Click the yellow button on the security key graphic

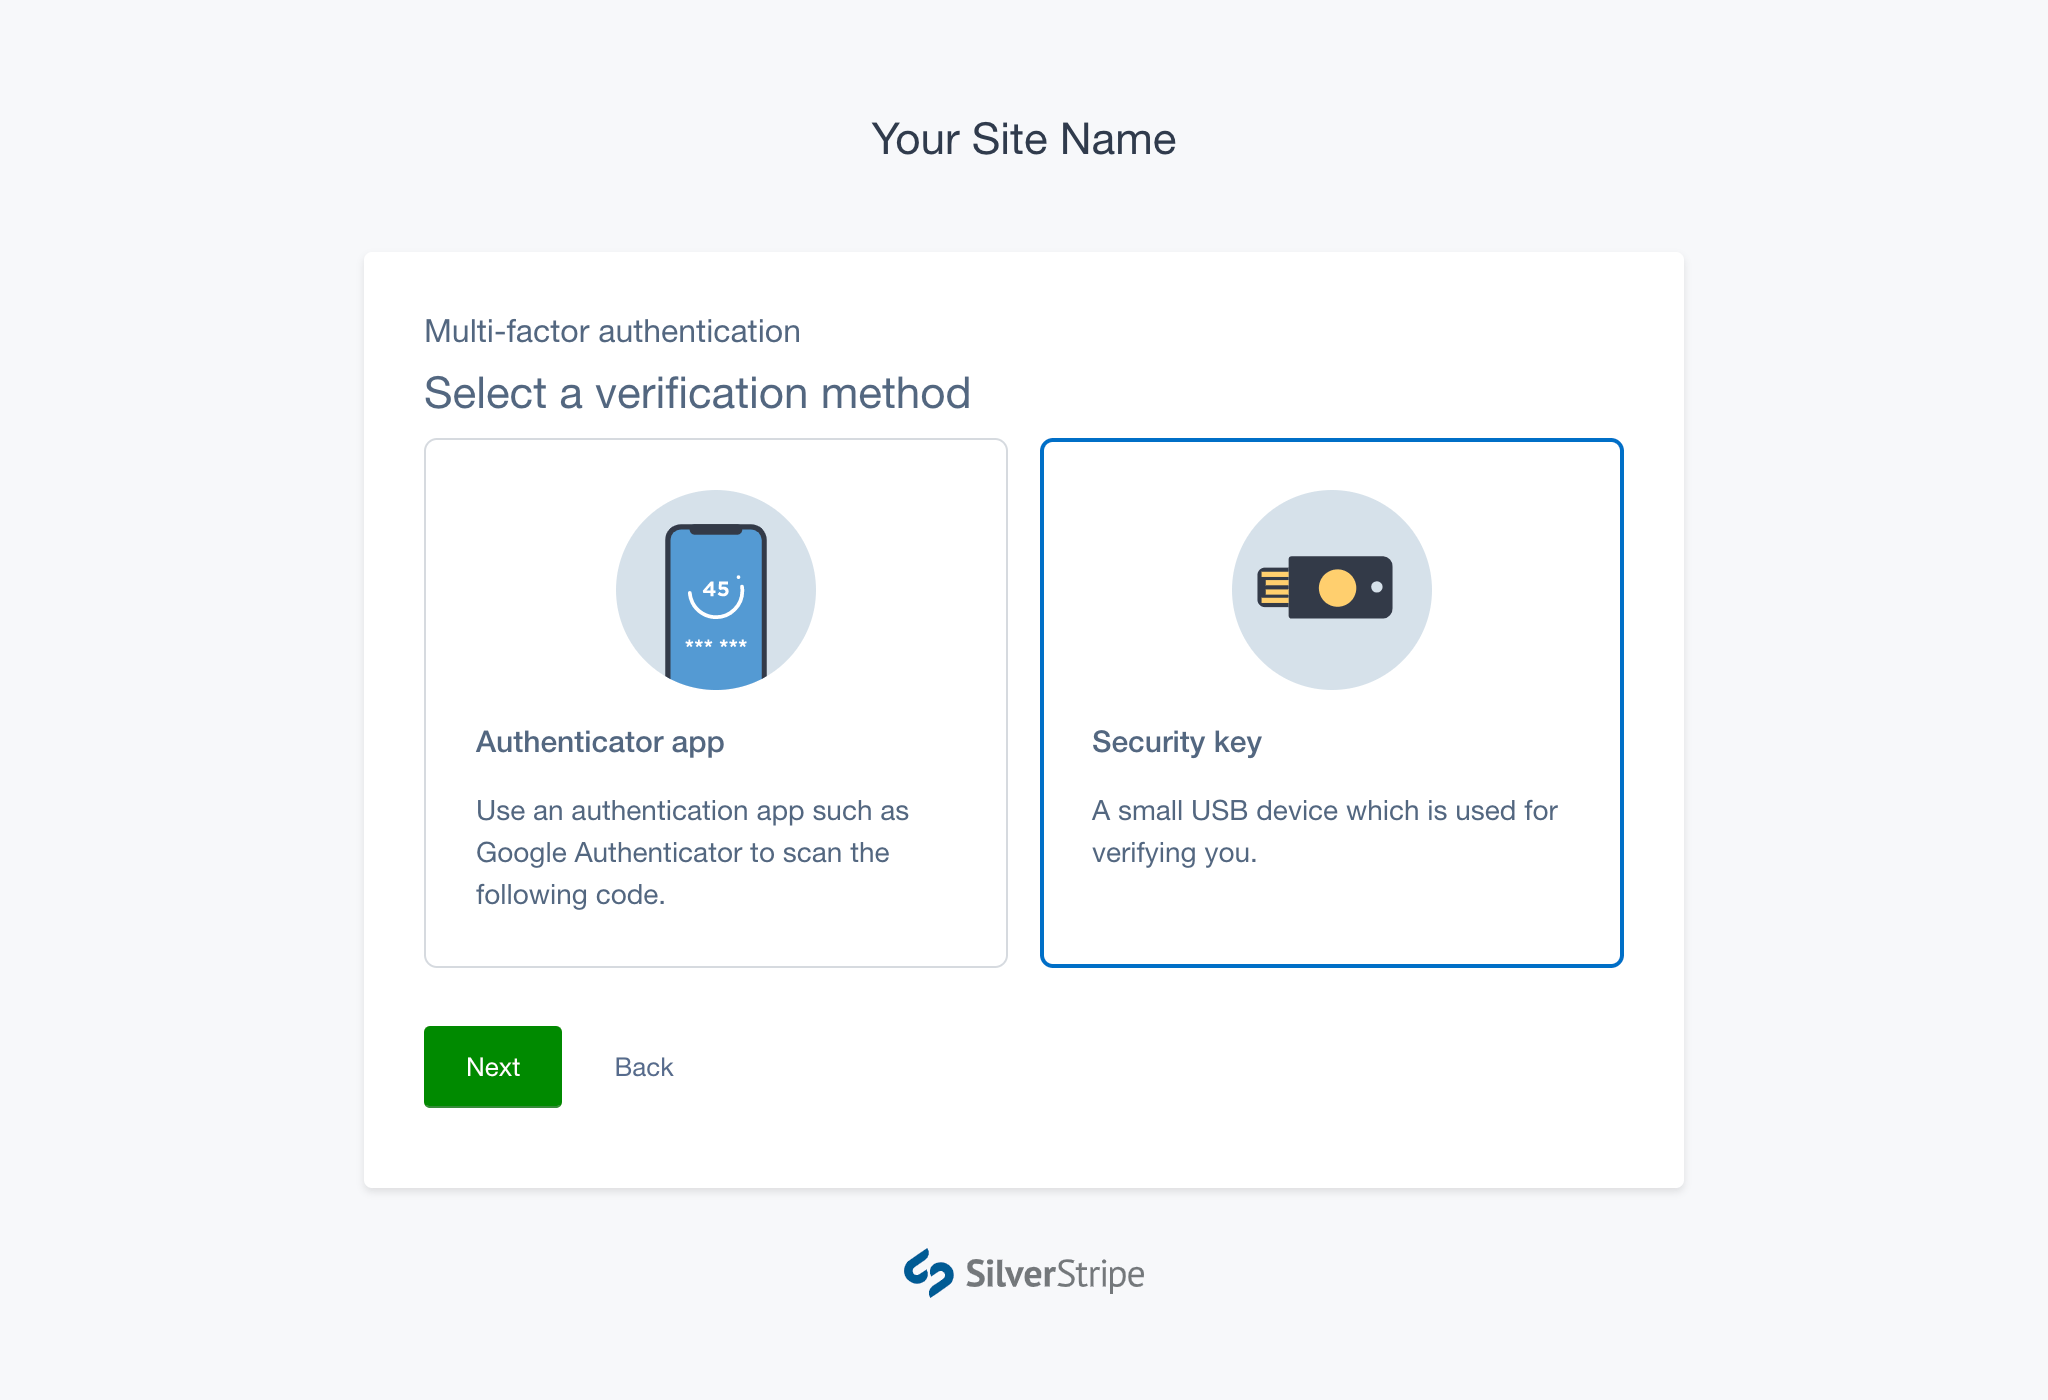[1338, 588]
